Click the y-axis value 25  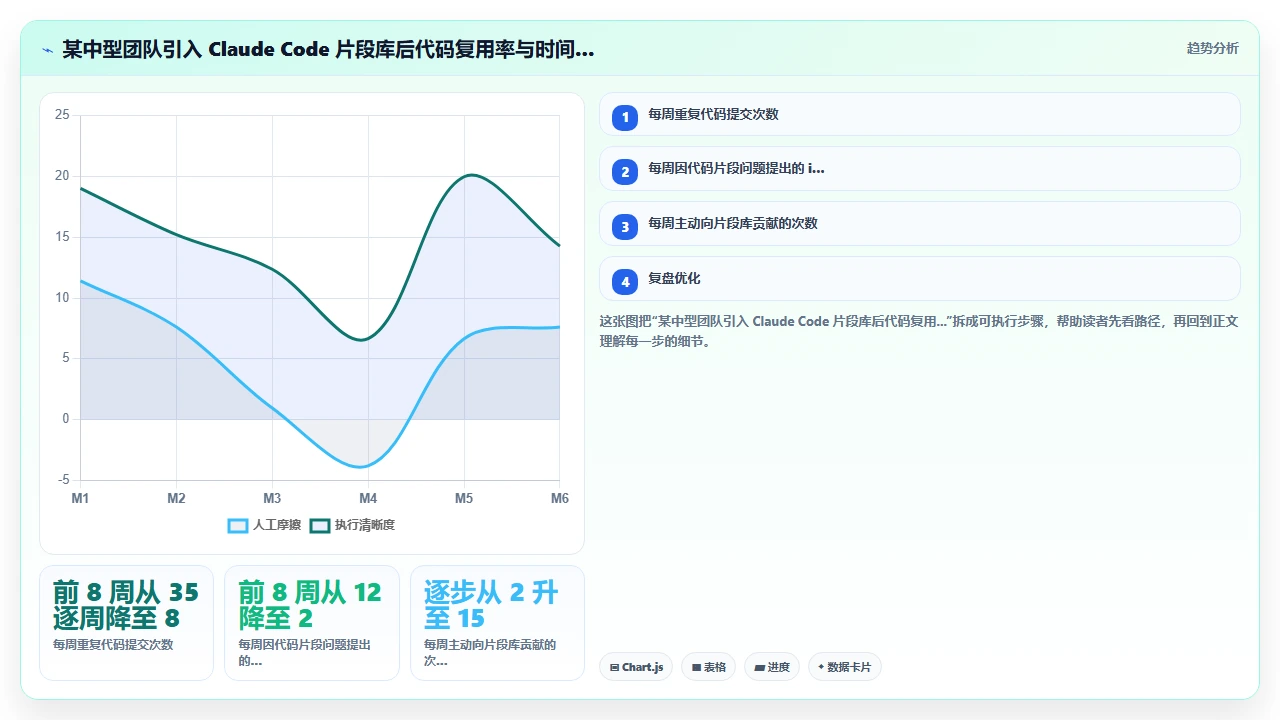pos(62,115)
